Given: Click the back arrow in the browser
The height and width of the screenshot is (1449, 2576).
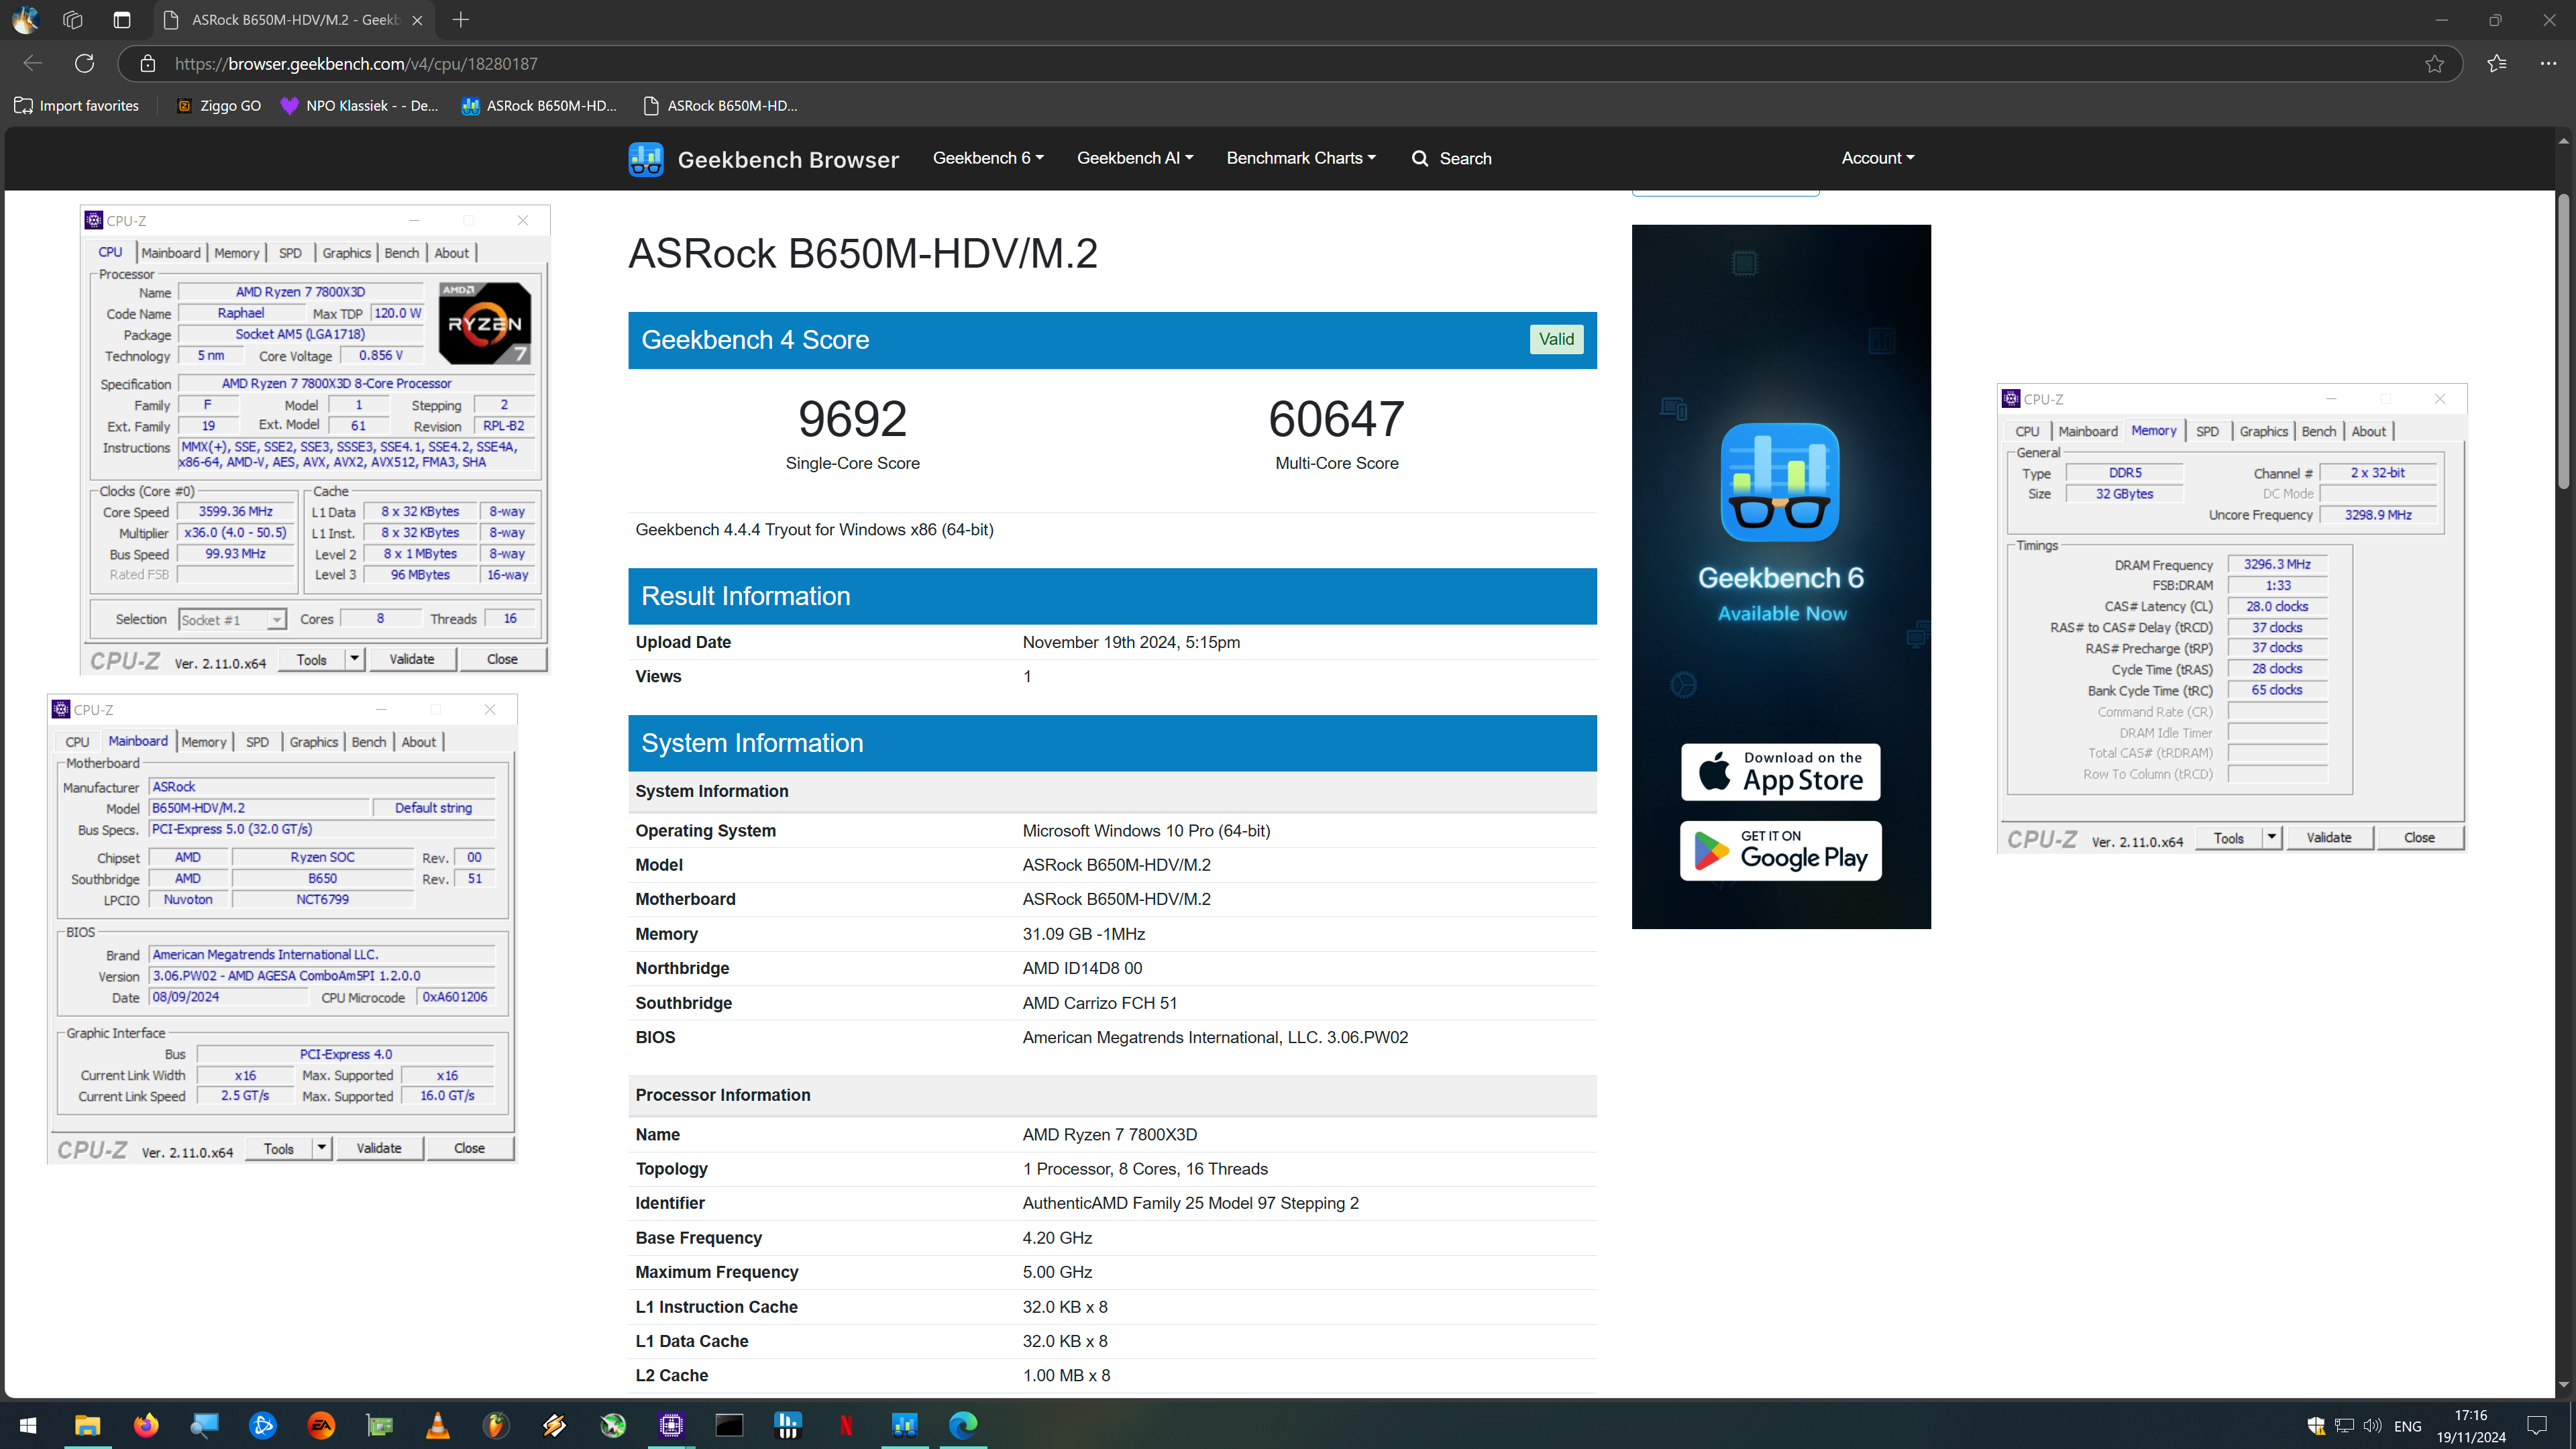Looking at the screenshot, I should coord(33,64).
